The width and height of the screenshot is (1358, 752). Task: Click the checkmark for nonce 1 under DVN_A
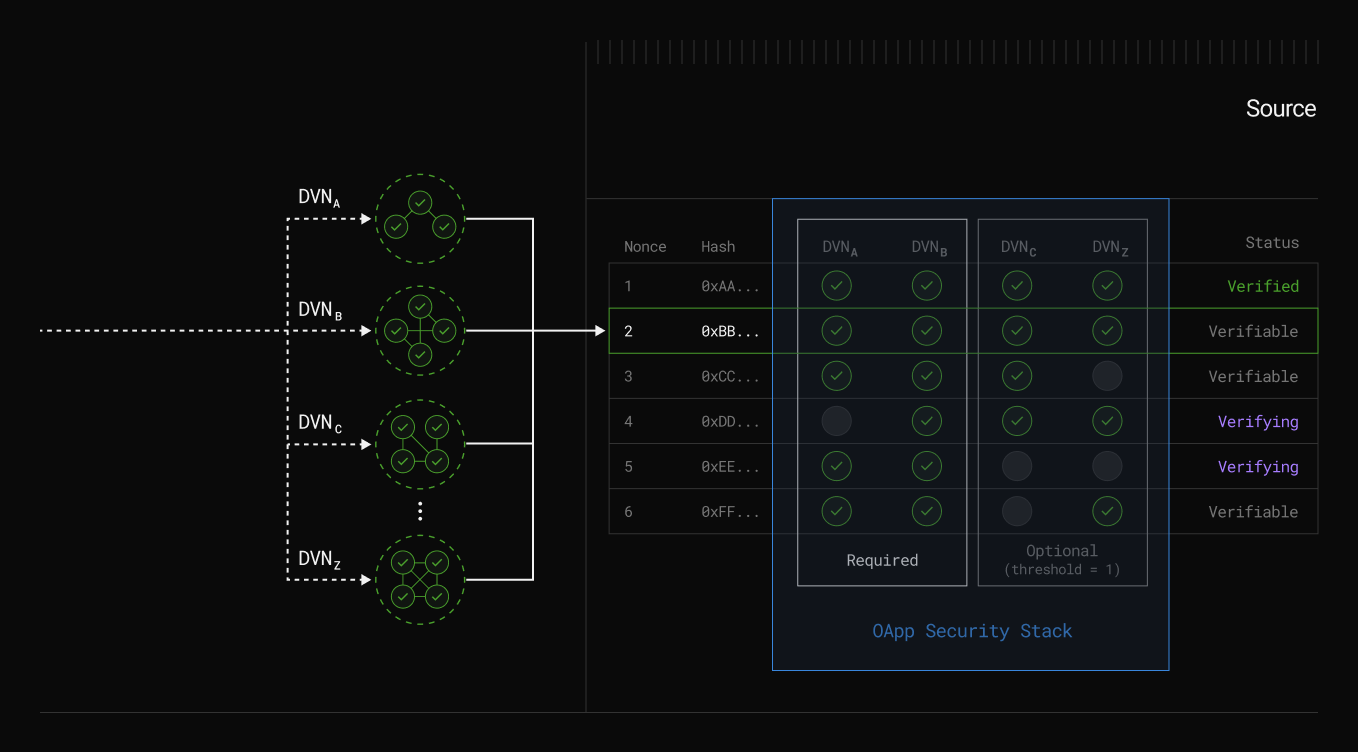point(836,285)
